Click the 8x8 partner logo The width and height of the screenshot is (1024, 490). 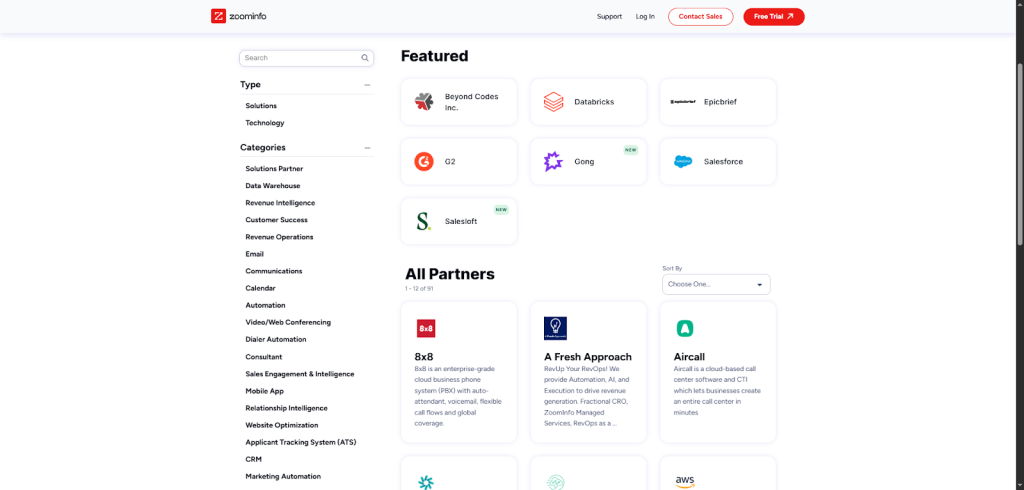pos(426,328)
